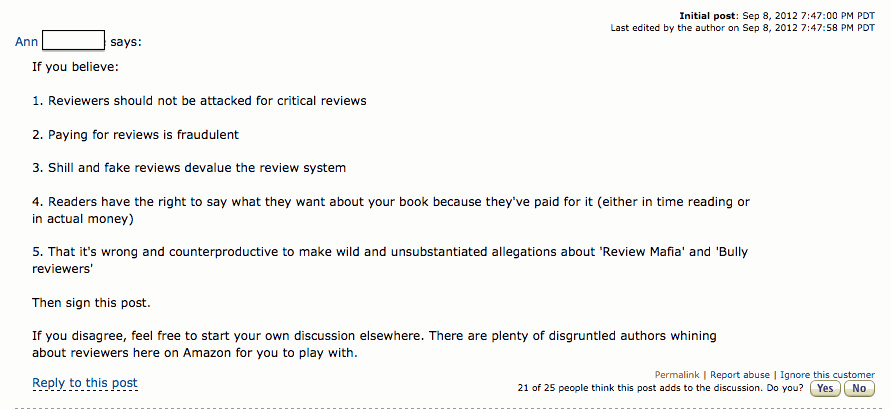Viewport: 891px width, 409px height.
Task: Click the word 'says:' after author name
Action: coord(126,42)
